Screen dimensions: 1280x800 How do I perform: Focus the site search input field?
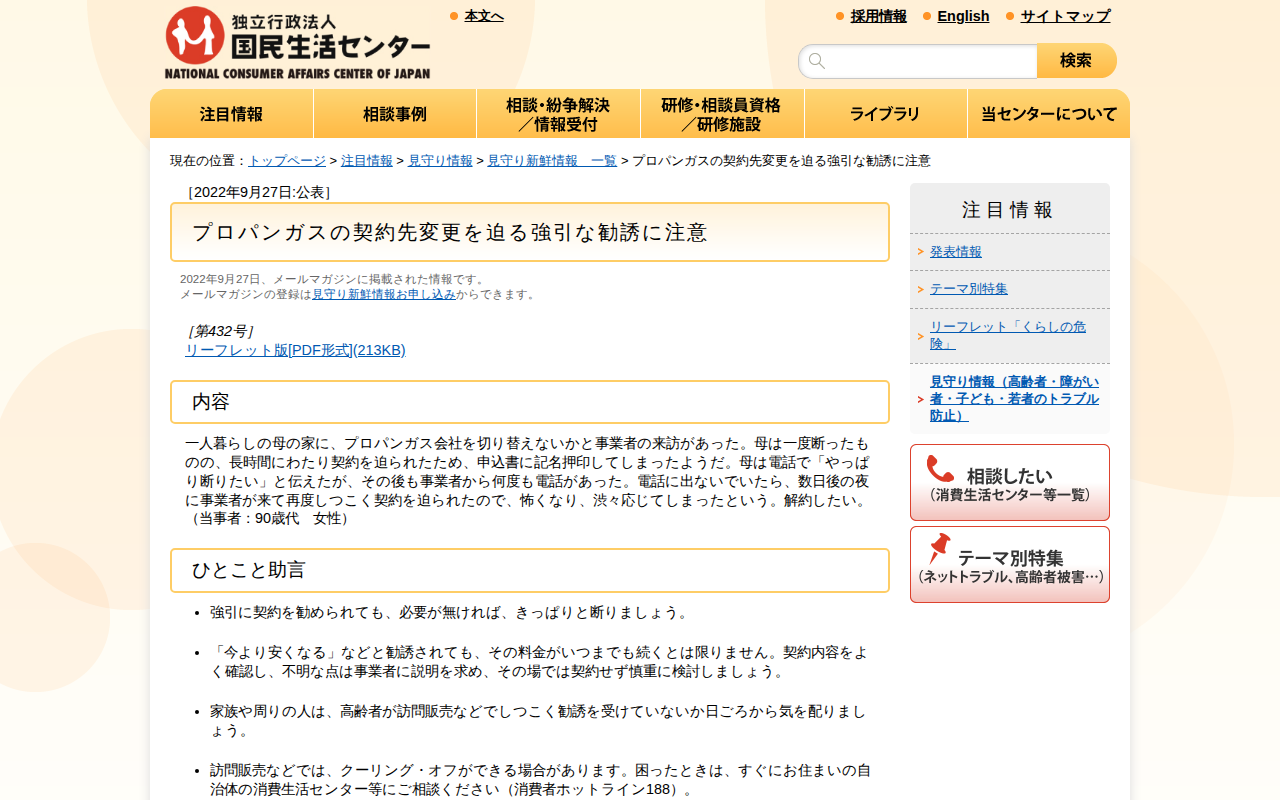tap(918, 61)
